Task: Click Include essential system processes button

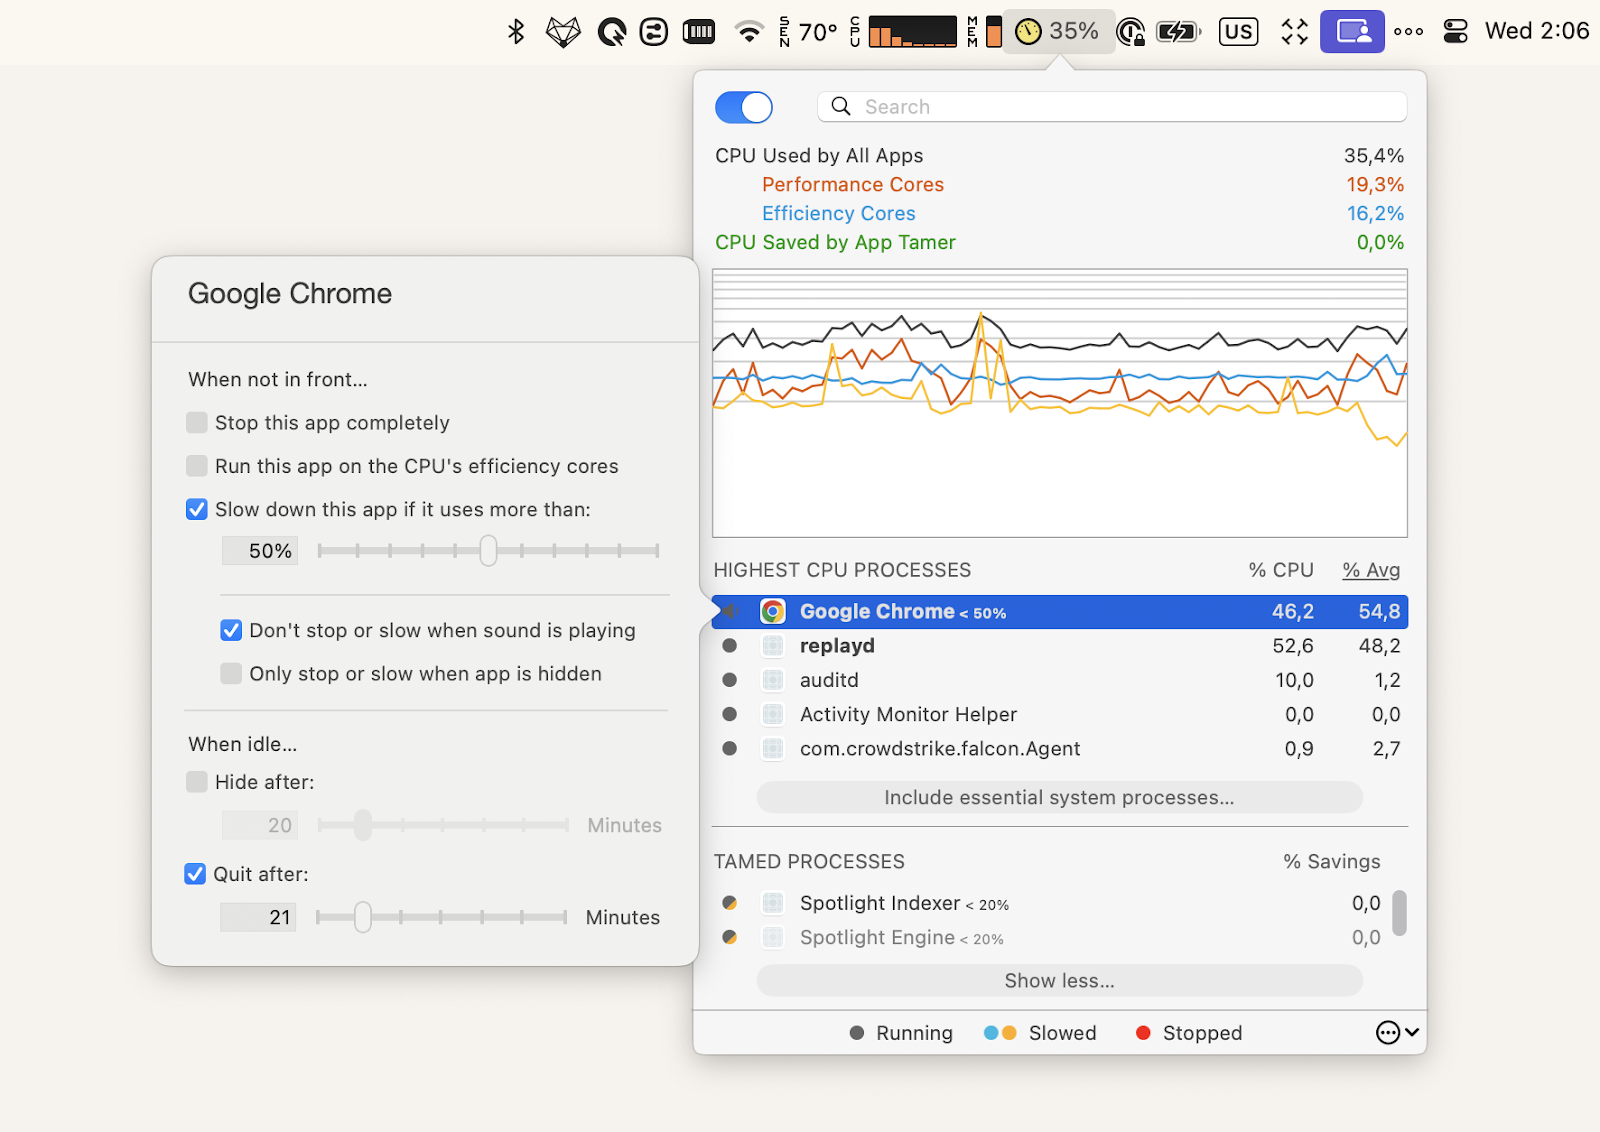Action: [x=1058, y=797]
